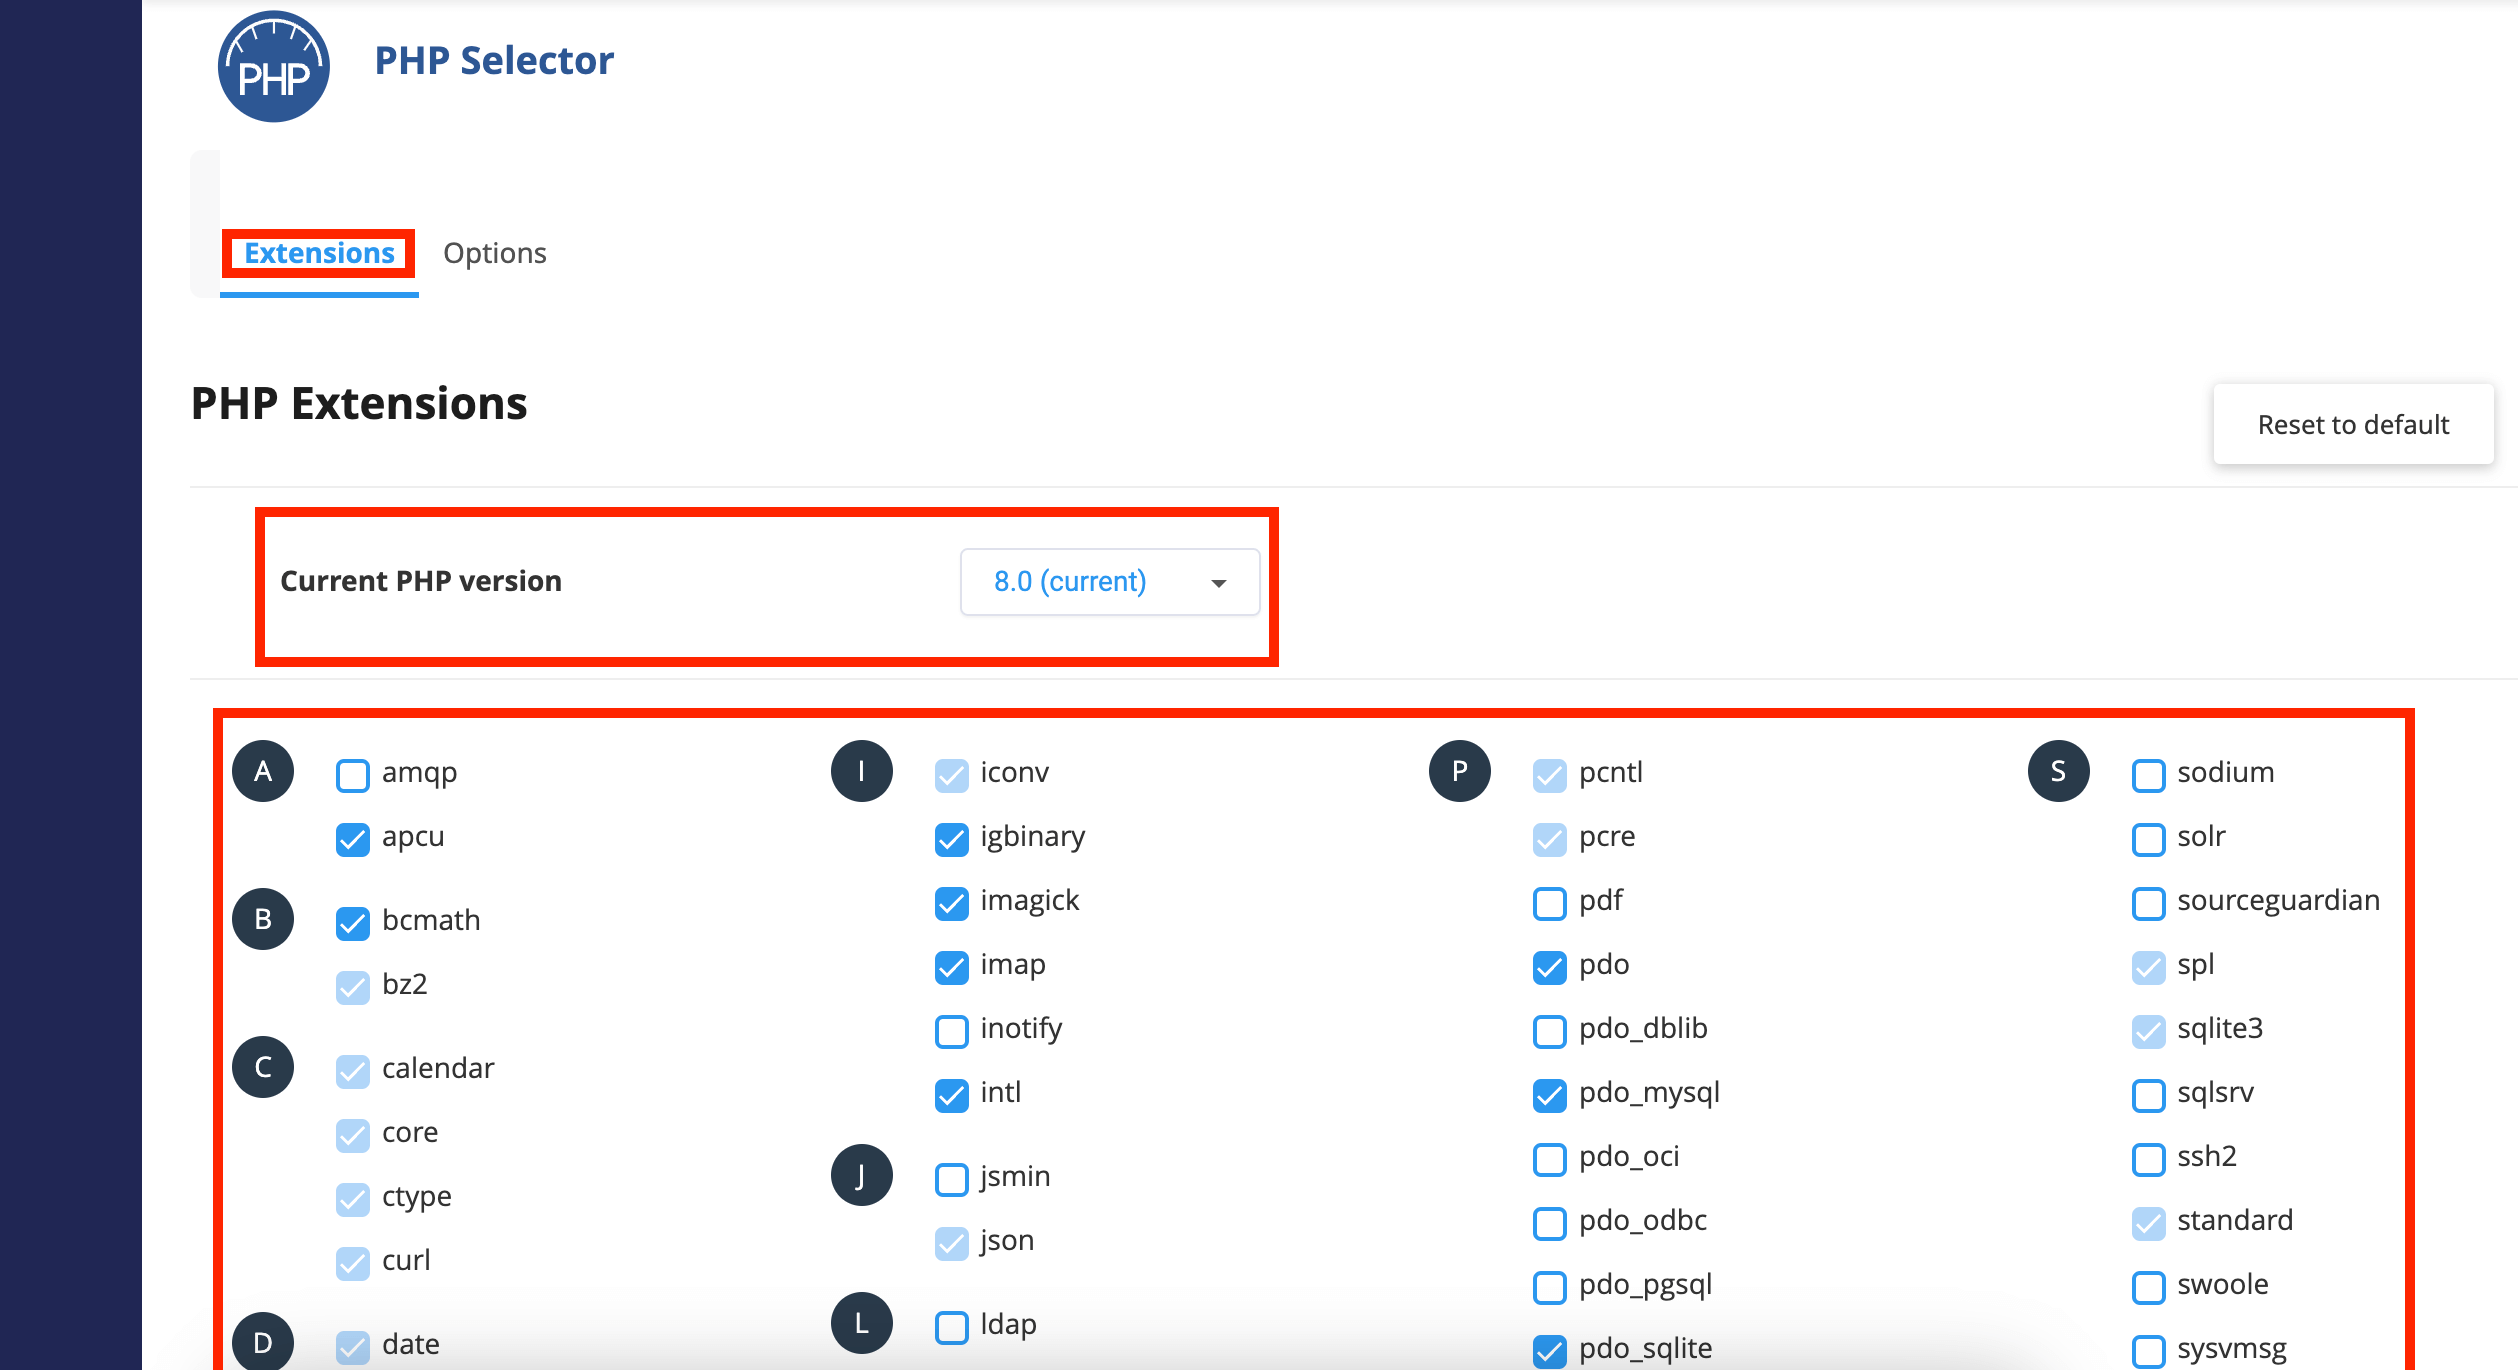Enable the swoole extension
Viewport: 2518px width, 1370px height.
click(2149, 1287)
